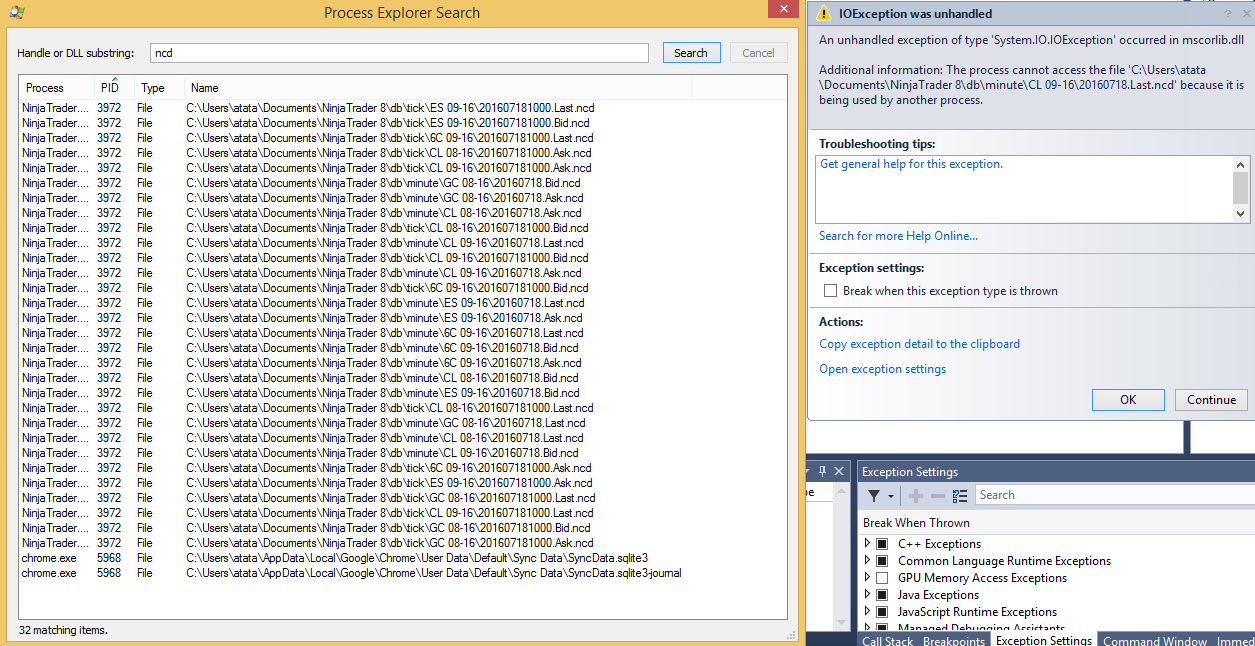Image resolution: width=1255 pixels, height=646 pixels.
Task: Sort results by Type column header
Action: (x=159, y=88)
